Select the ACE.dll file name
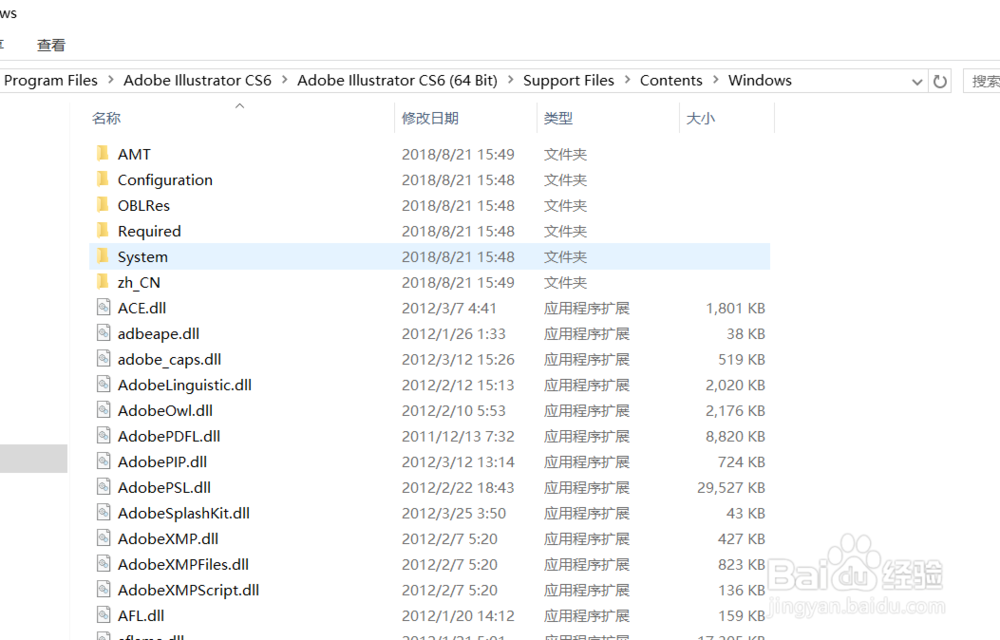1000x640 pixels. click(142, 308)
